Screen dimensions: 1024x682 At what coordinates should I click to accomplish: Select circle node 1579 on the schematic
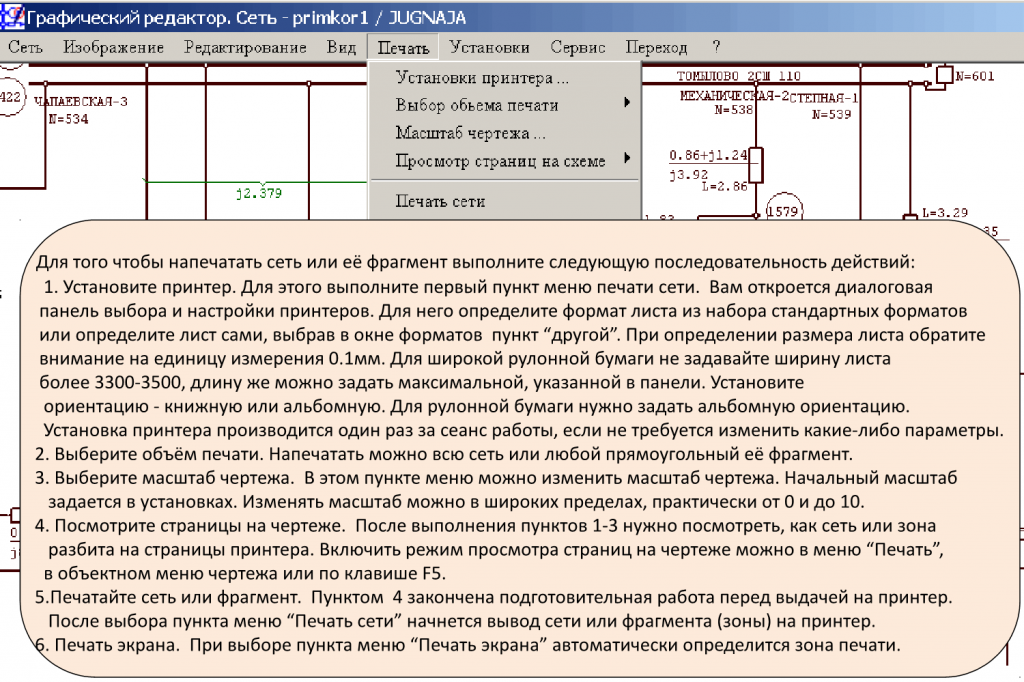(784, 210)
